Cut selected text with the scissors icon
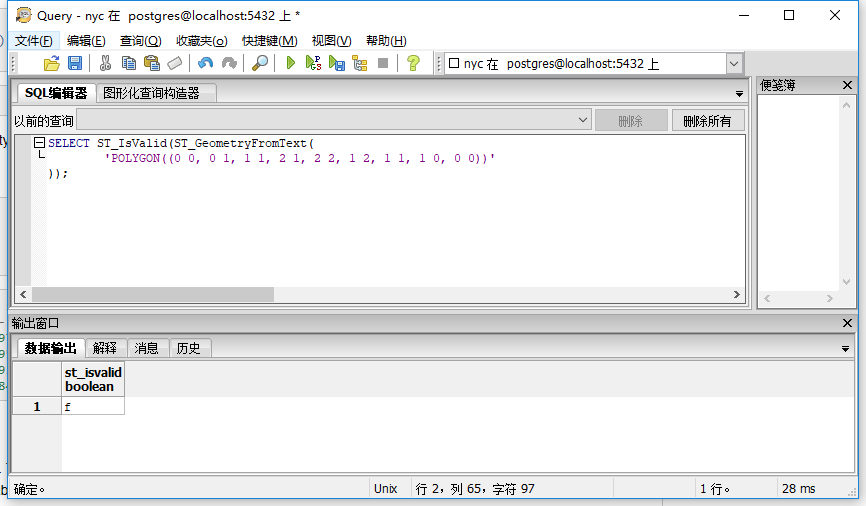The height and width of the screenshot is (506, 866). click(105, 64)
